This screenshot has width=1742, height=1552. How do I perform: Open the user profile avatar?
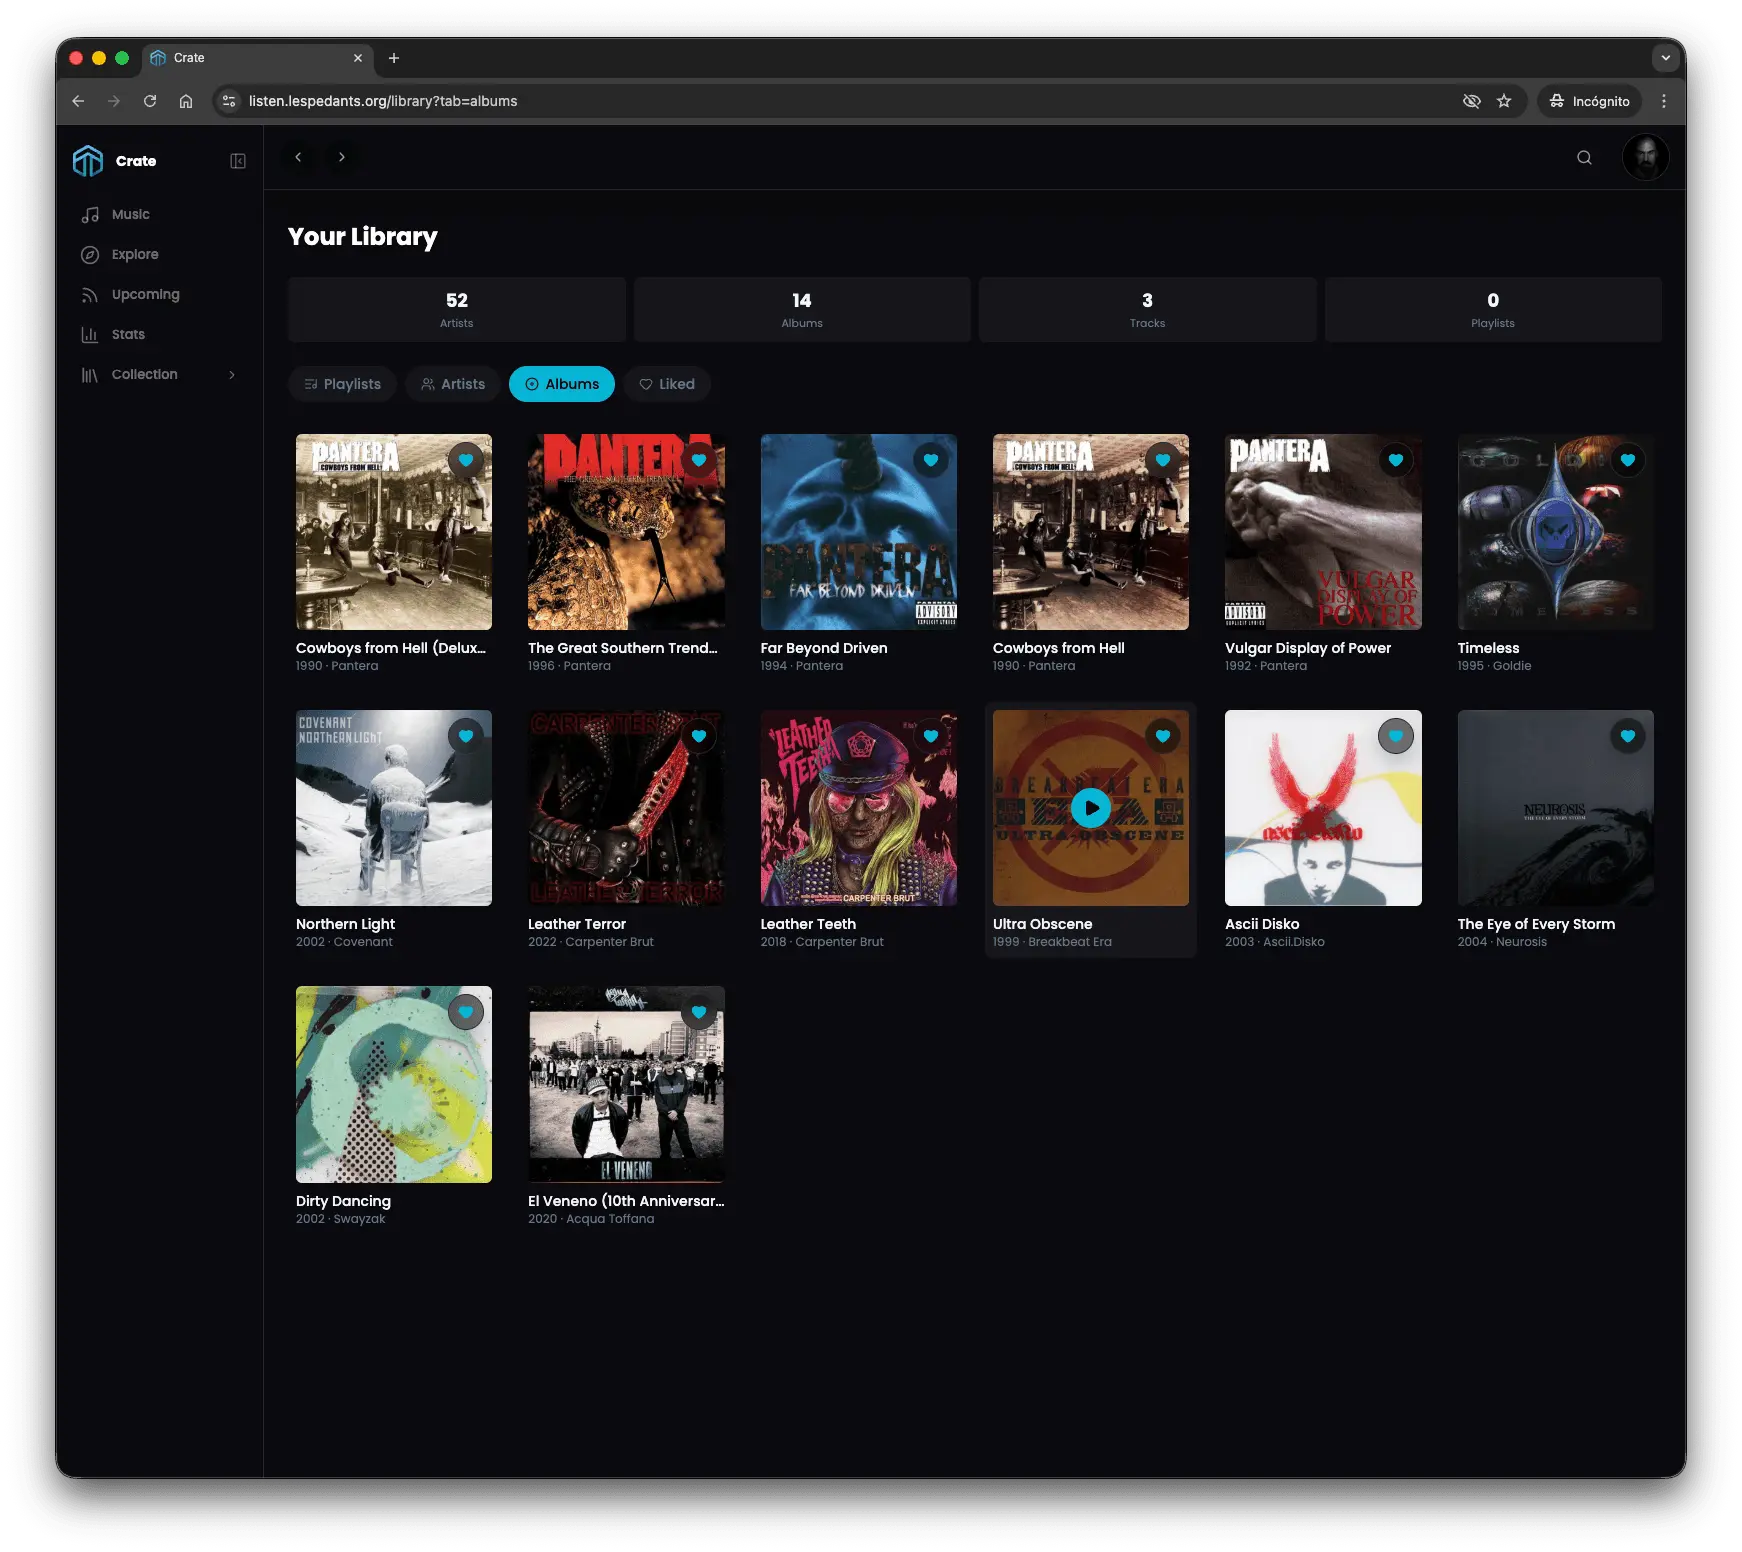pos(1645,157)
